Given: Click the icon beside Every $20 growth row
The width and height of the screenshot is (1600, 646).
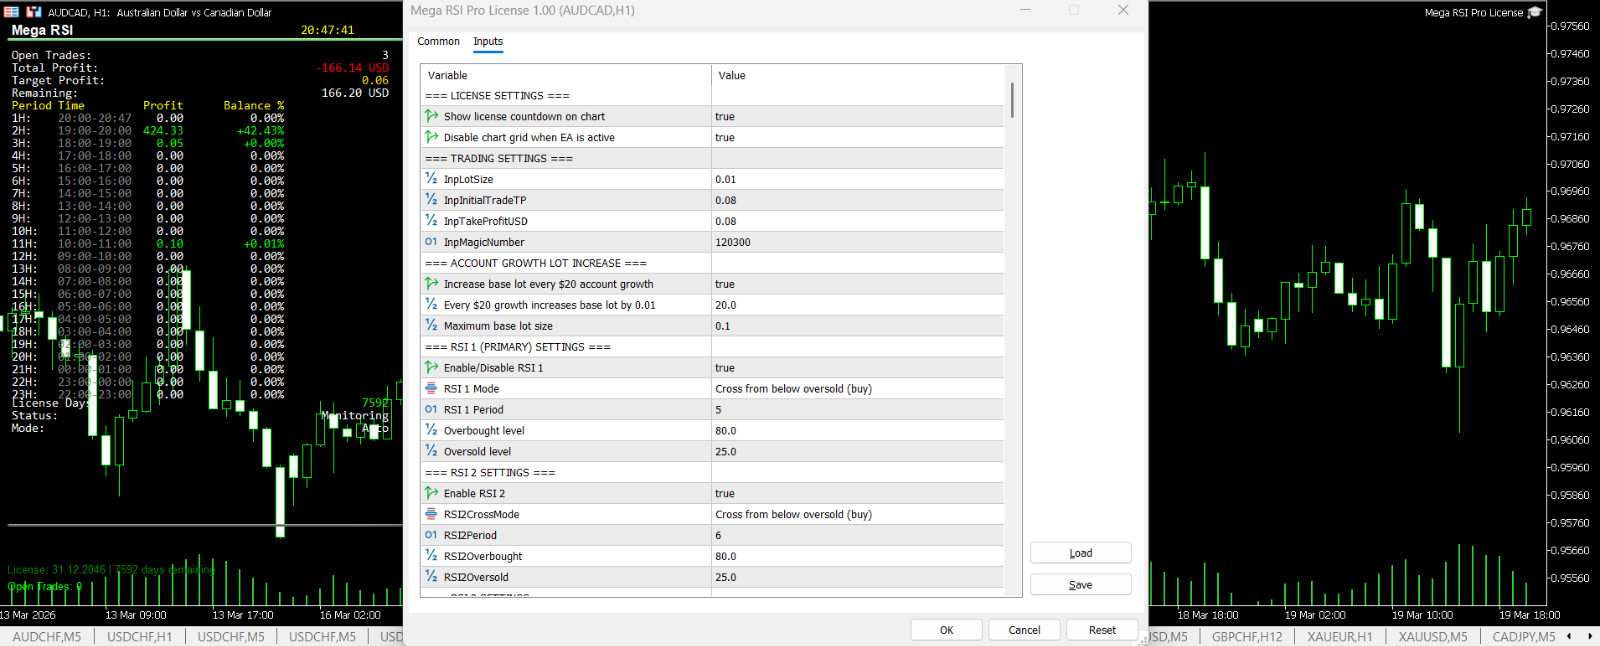Looking at the screenshot, I should 431,305.
